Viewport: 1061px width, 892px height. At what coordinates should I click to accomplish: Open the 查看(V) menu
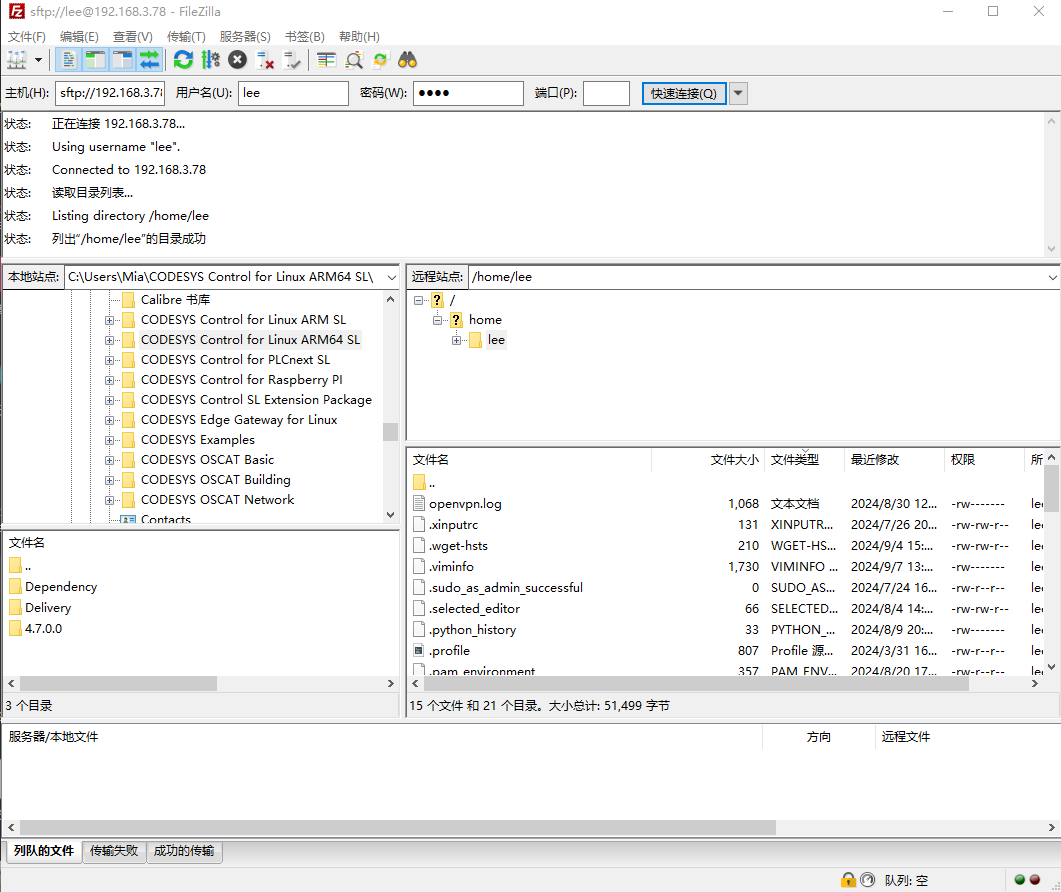click(x=133, y=37)
